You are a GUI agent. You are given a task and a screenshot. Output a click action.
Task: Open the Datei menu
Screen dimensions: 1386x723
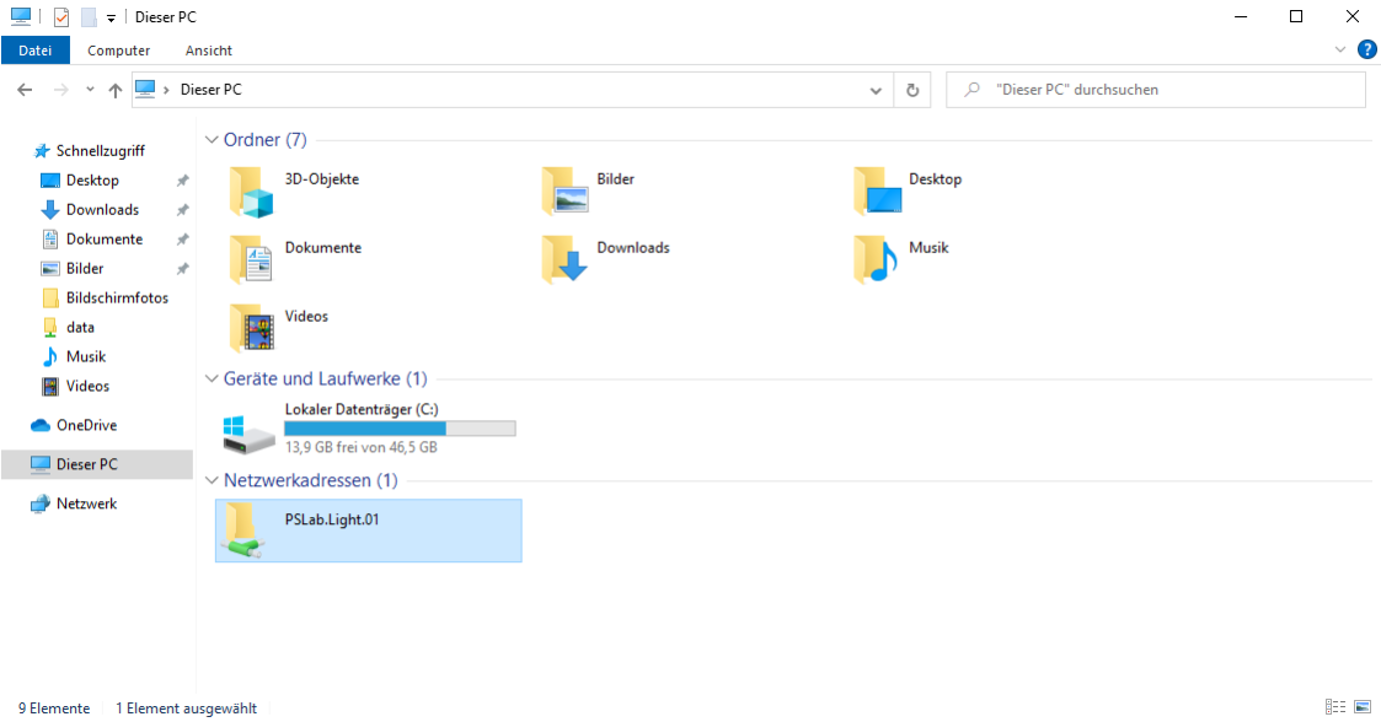point(35,50)
